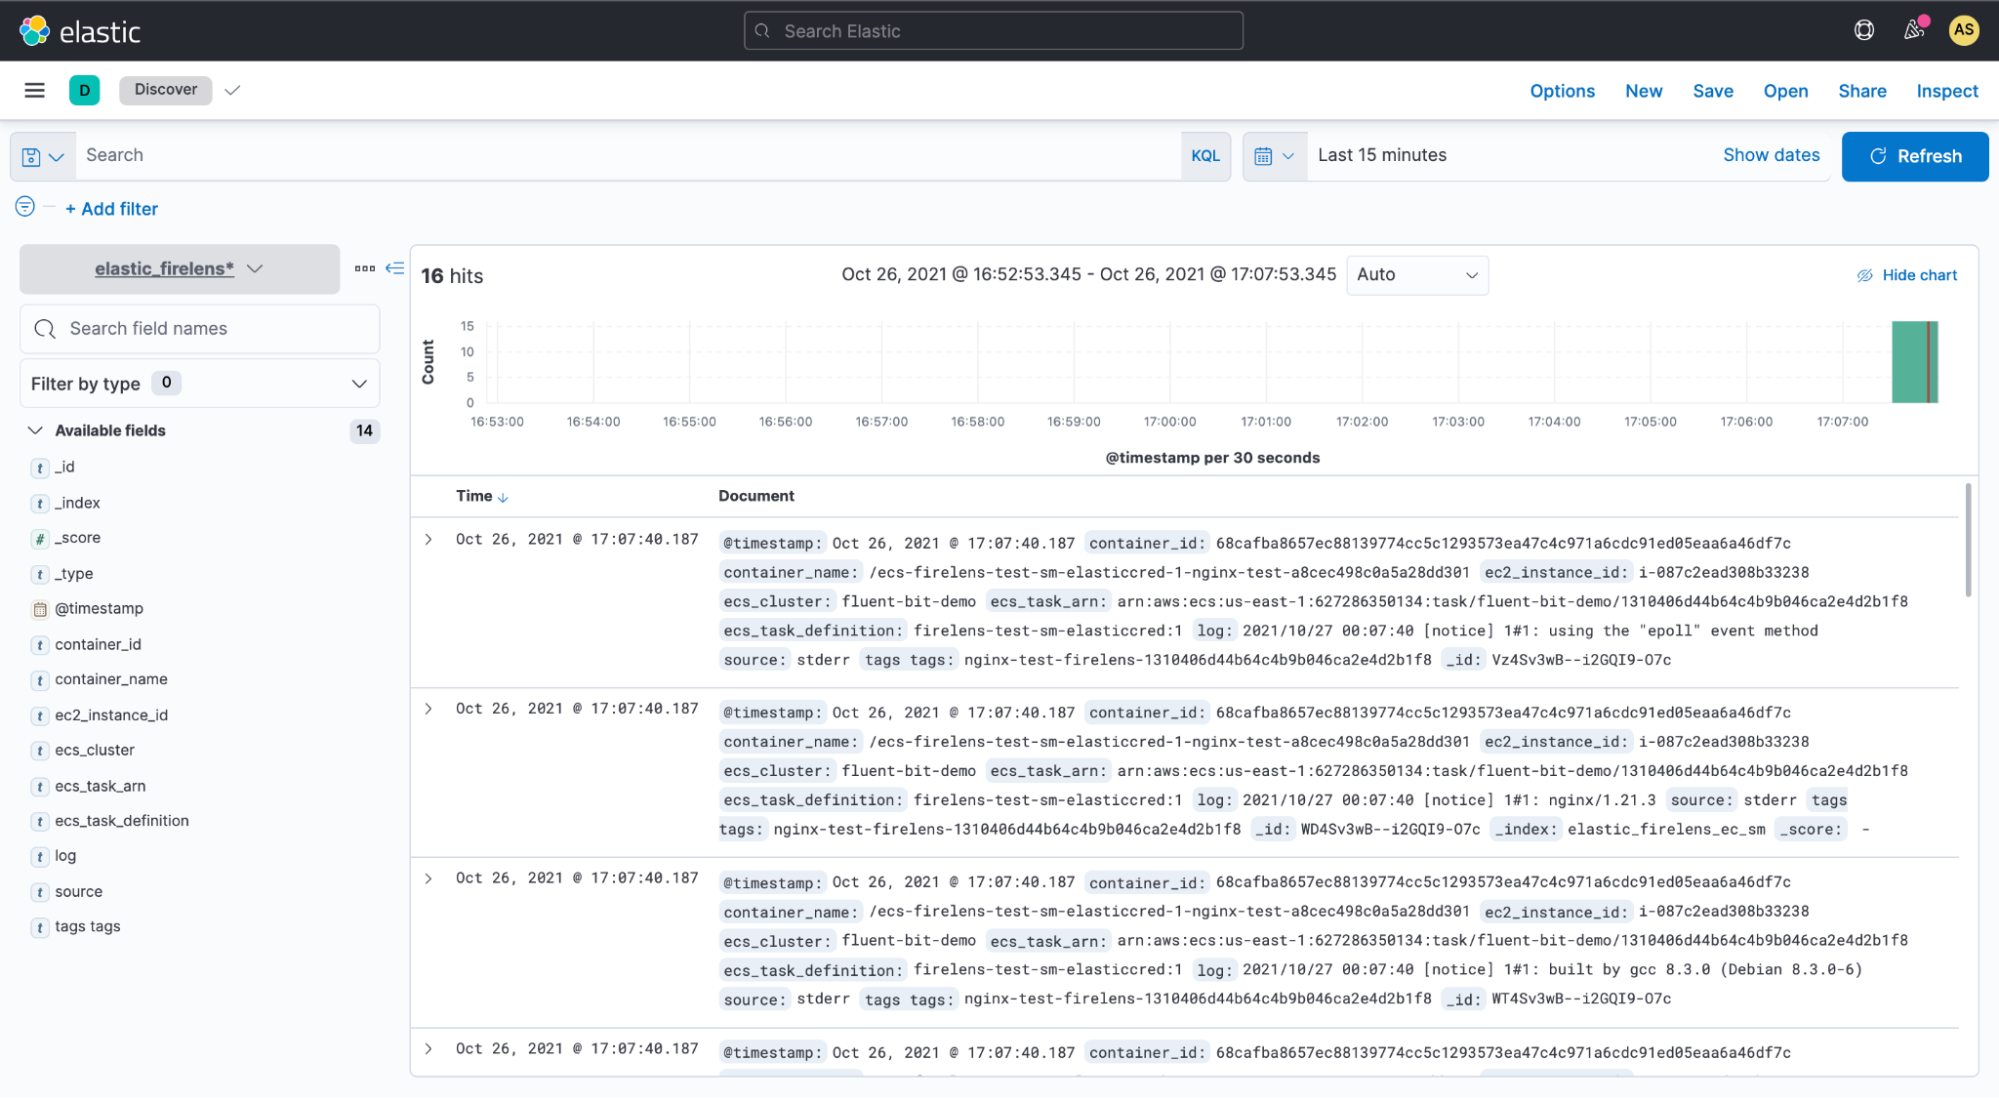1999x1098 pixels.
Task: Click the _id field type icon
Action: point(40,467)
